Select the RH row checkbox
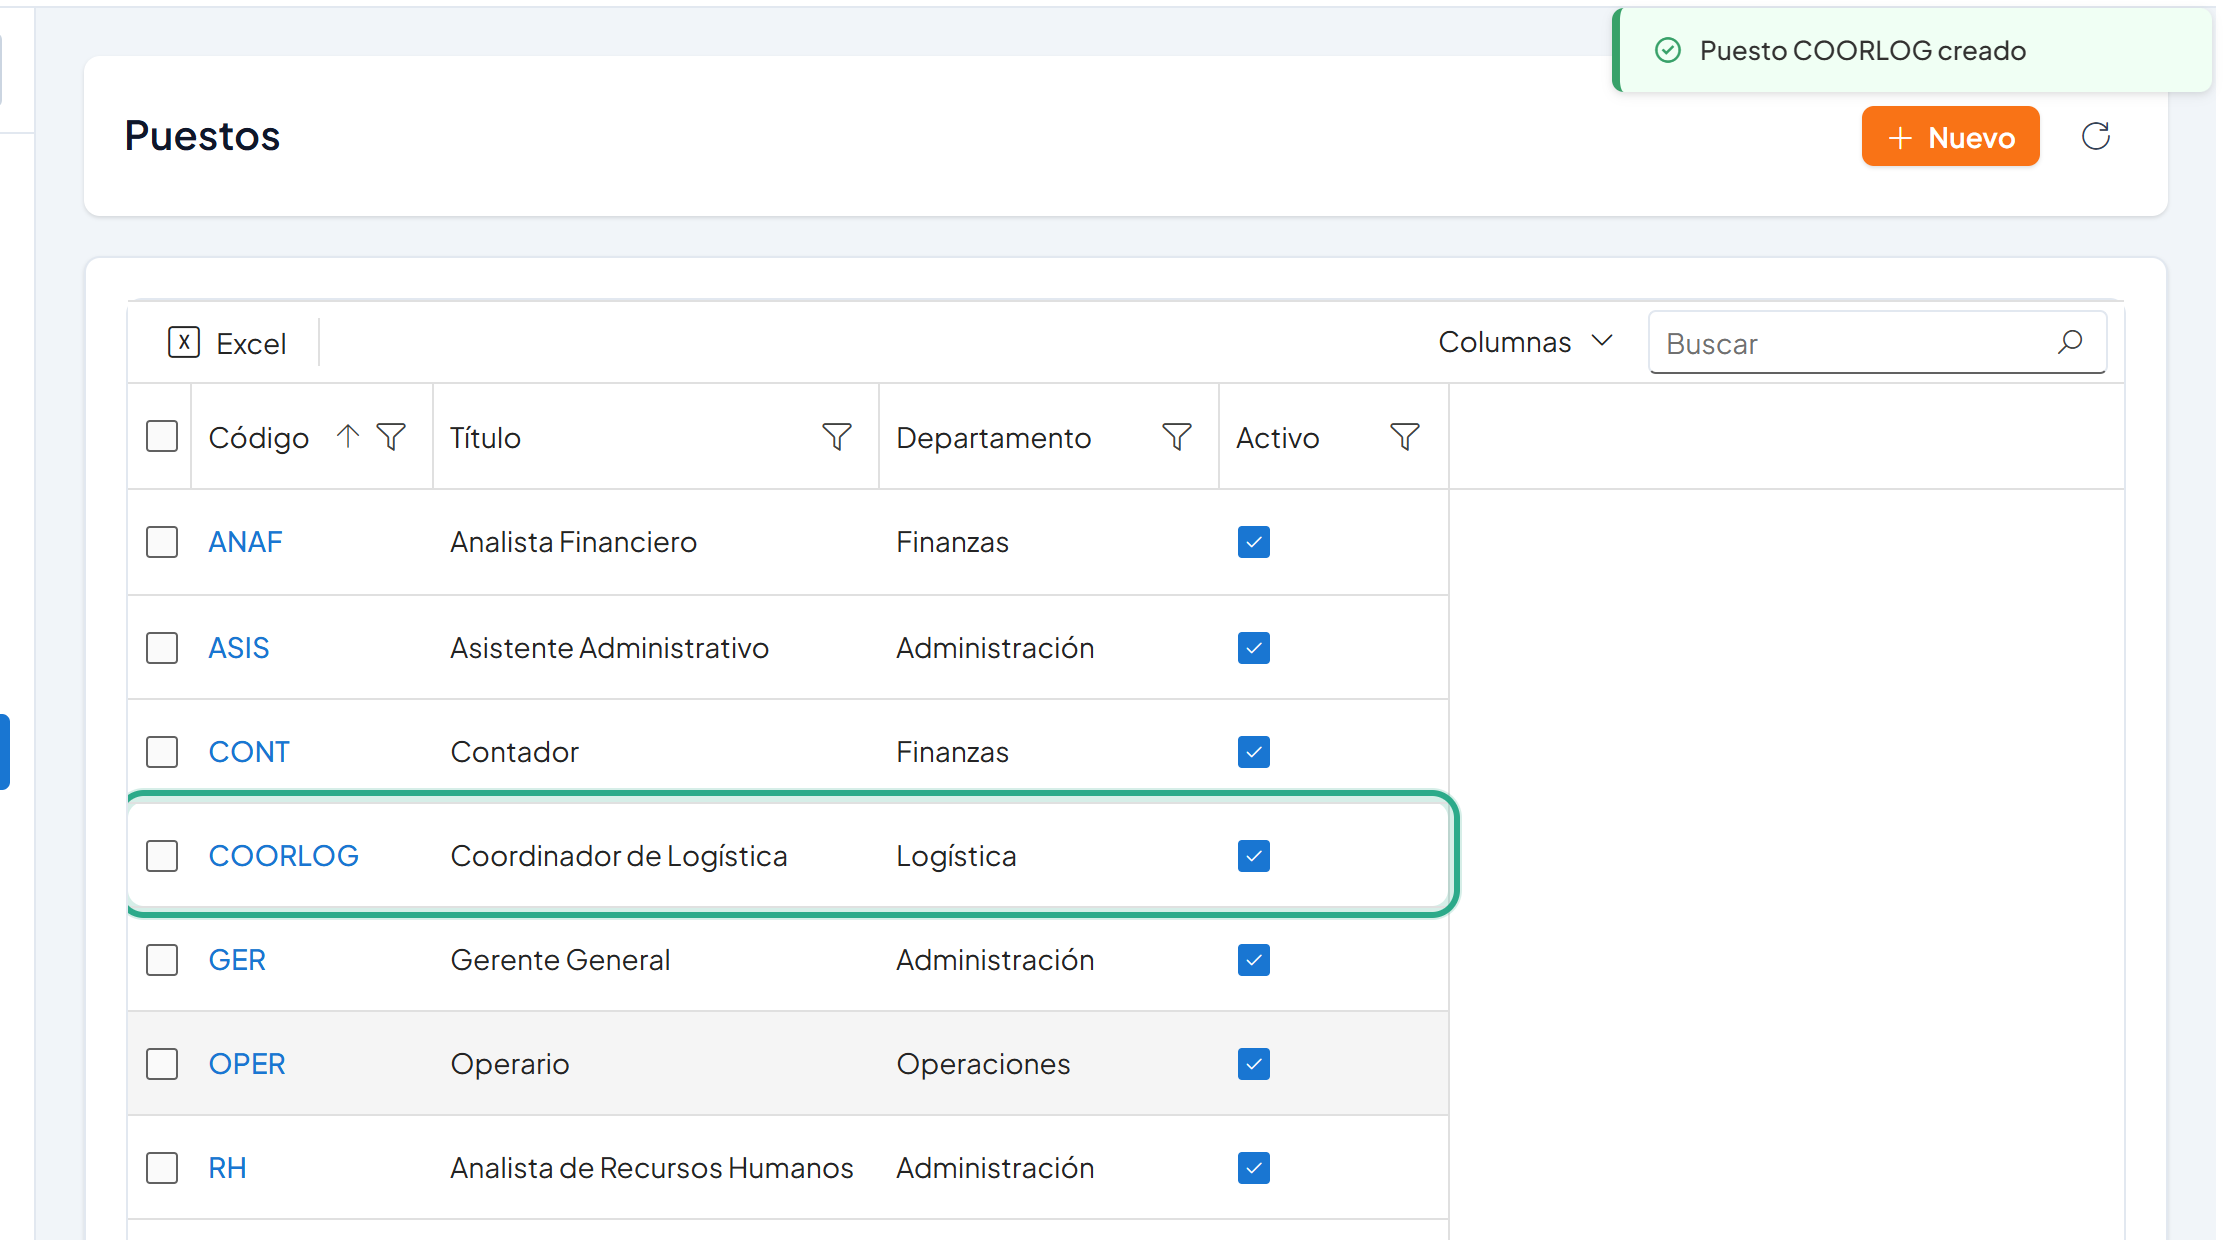The height and width of the screenshot is (1240, 2232). coord(162,1168)
